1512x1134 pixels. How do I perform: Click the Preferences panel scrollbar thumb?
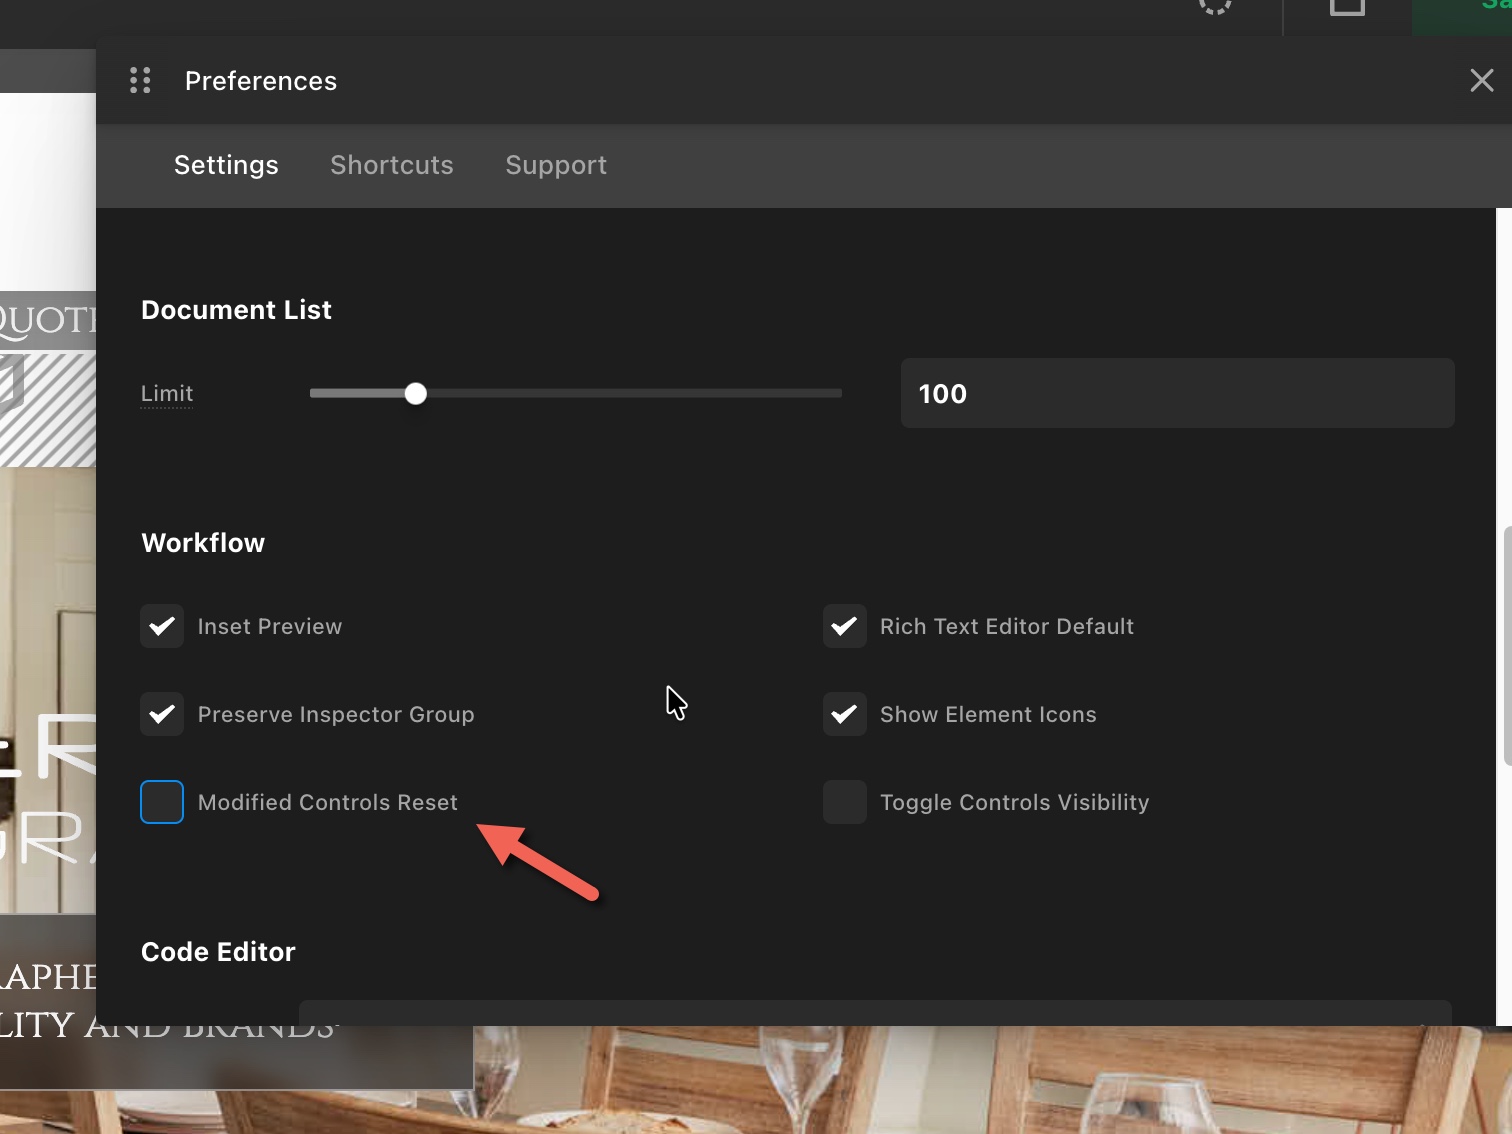pos(1507,644)
